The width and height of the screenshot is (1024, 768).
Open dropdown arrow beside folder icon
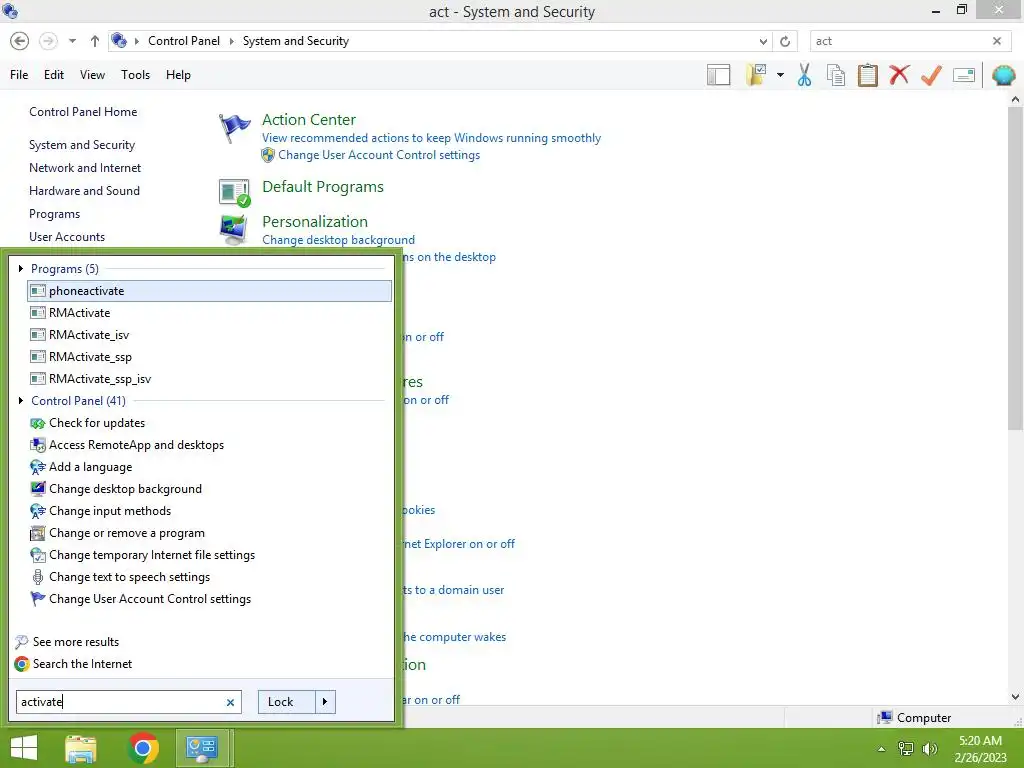780,75
